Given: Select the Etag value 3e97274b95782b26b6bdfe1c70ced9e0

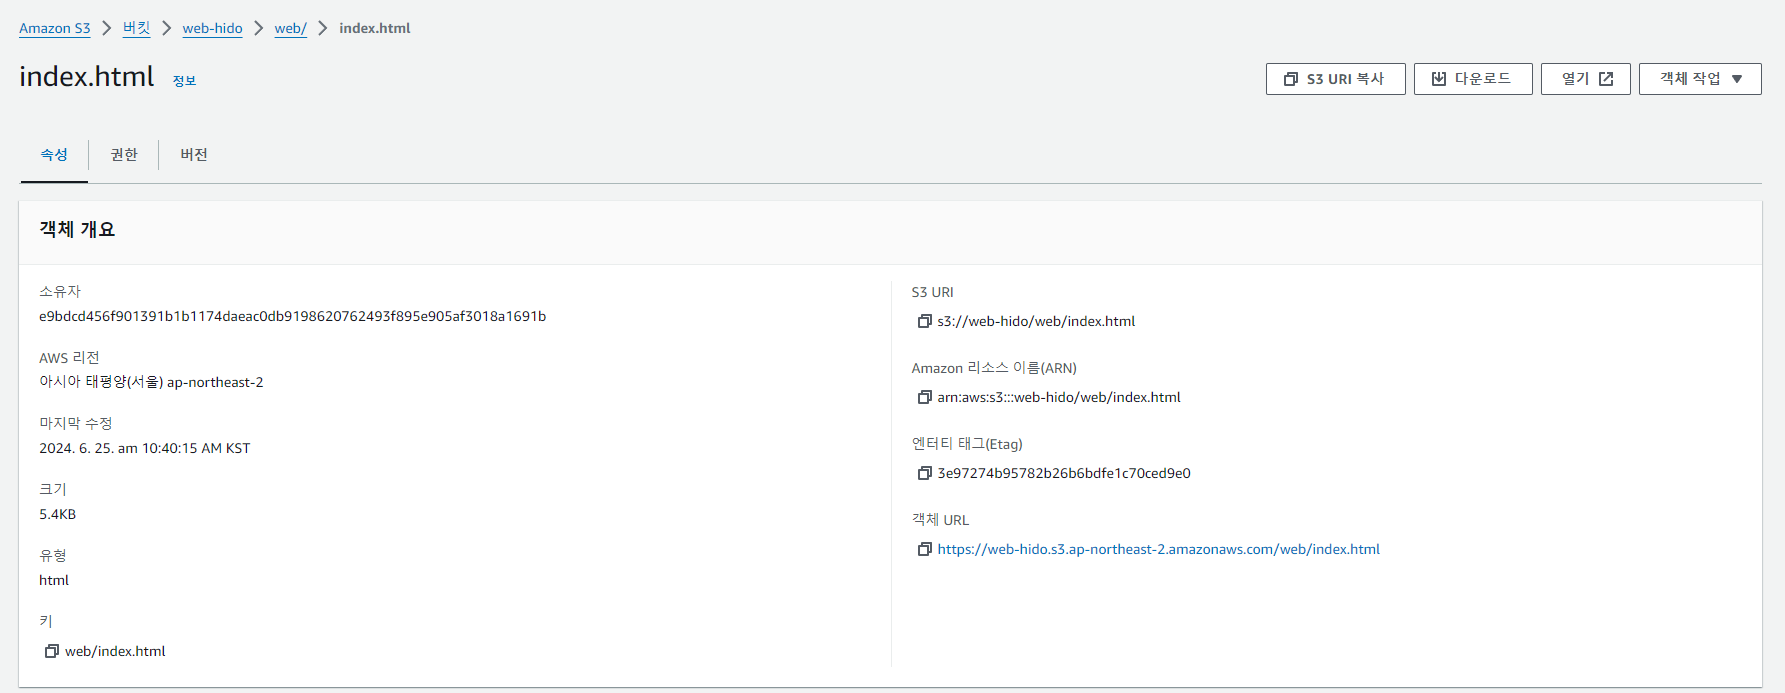Looking at the screenshot, I should [1064, 473].
